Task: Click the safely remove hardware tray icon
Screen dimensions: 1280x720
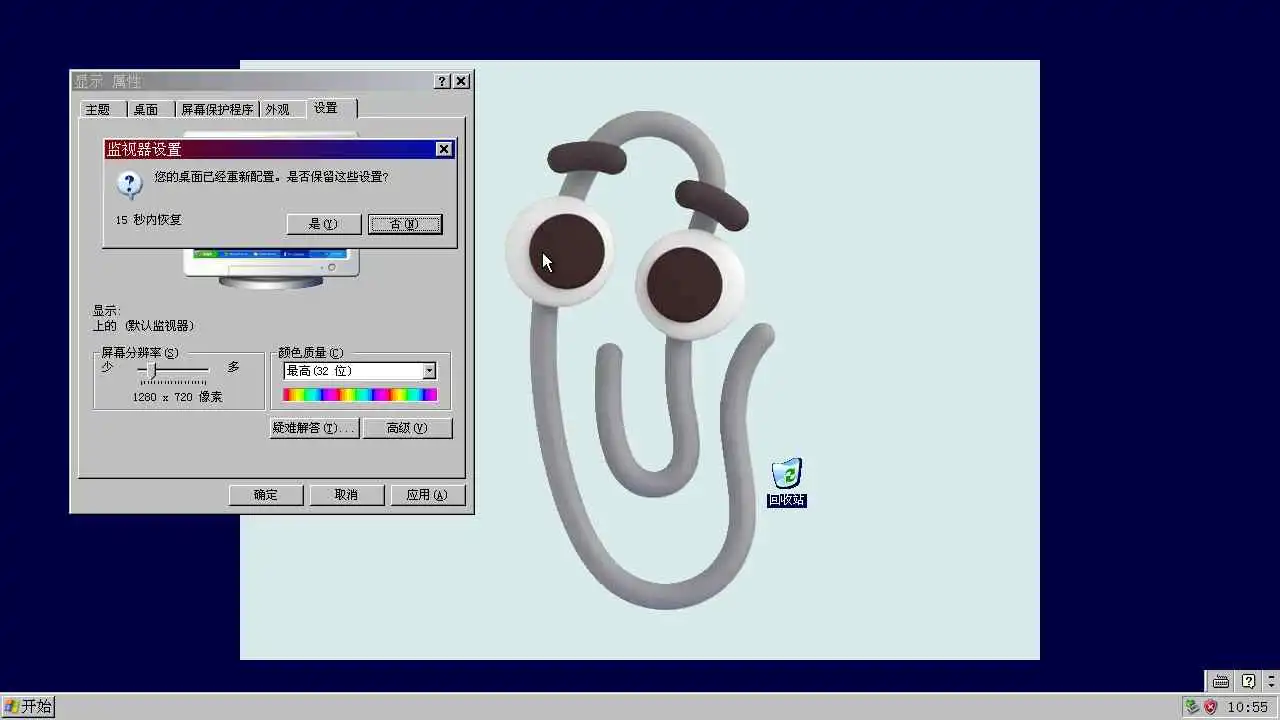Action: pyautogui.click(x=1192, y=707)
